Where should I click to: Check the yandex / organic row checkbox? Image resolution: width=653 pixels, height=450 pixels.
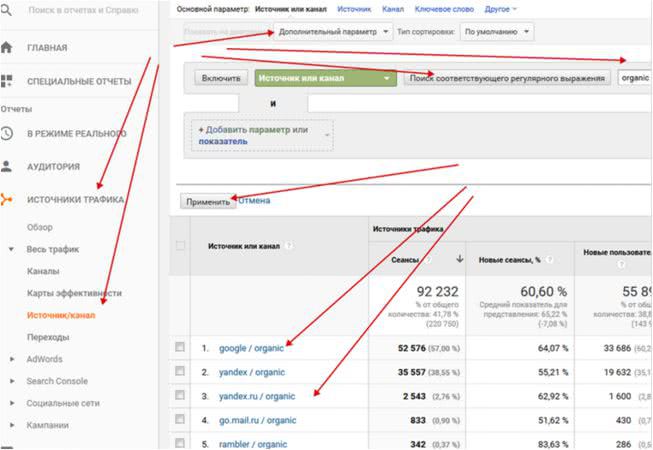click(180, 371)
